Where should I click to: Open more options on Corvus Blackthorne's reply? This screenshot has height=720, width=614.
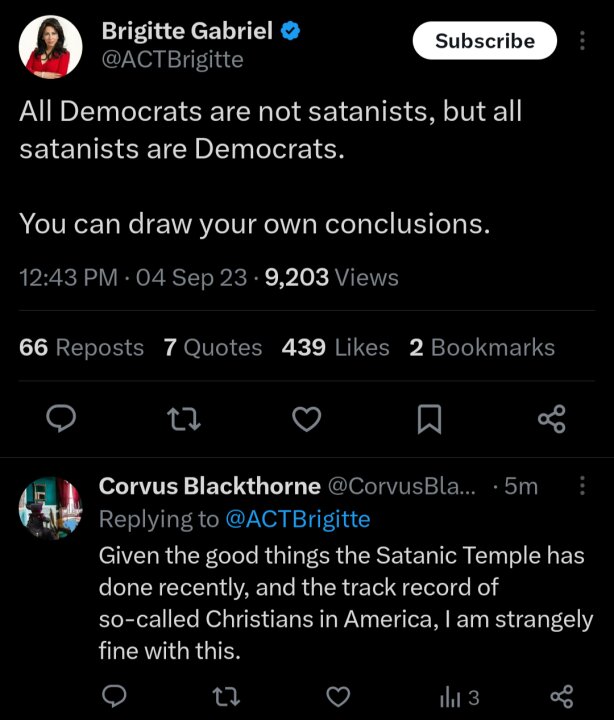tap(582, 485)
